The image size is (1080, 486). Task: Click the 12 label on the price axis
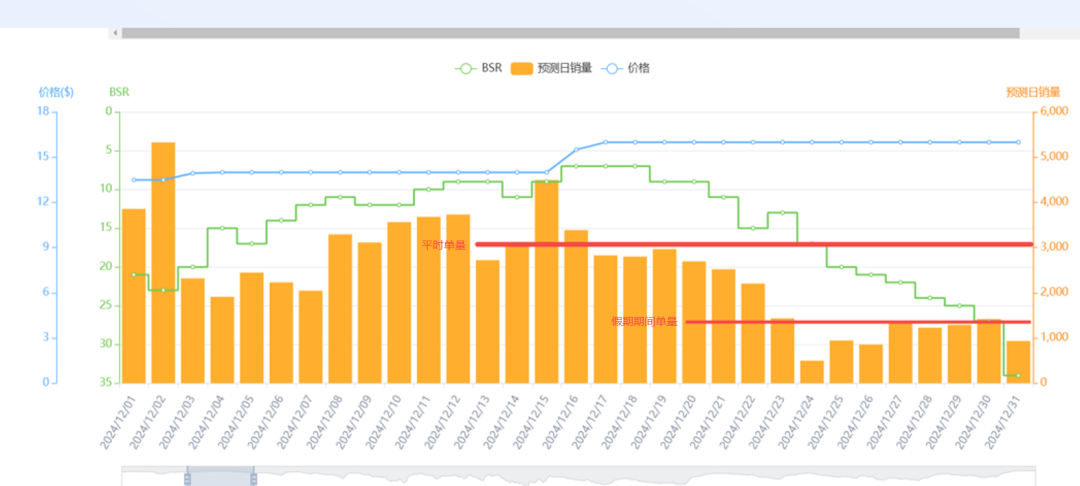44,202
